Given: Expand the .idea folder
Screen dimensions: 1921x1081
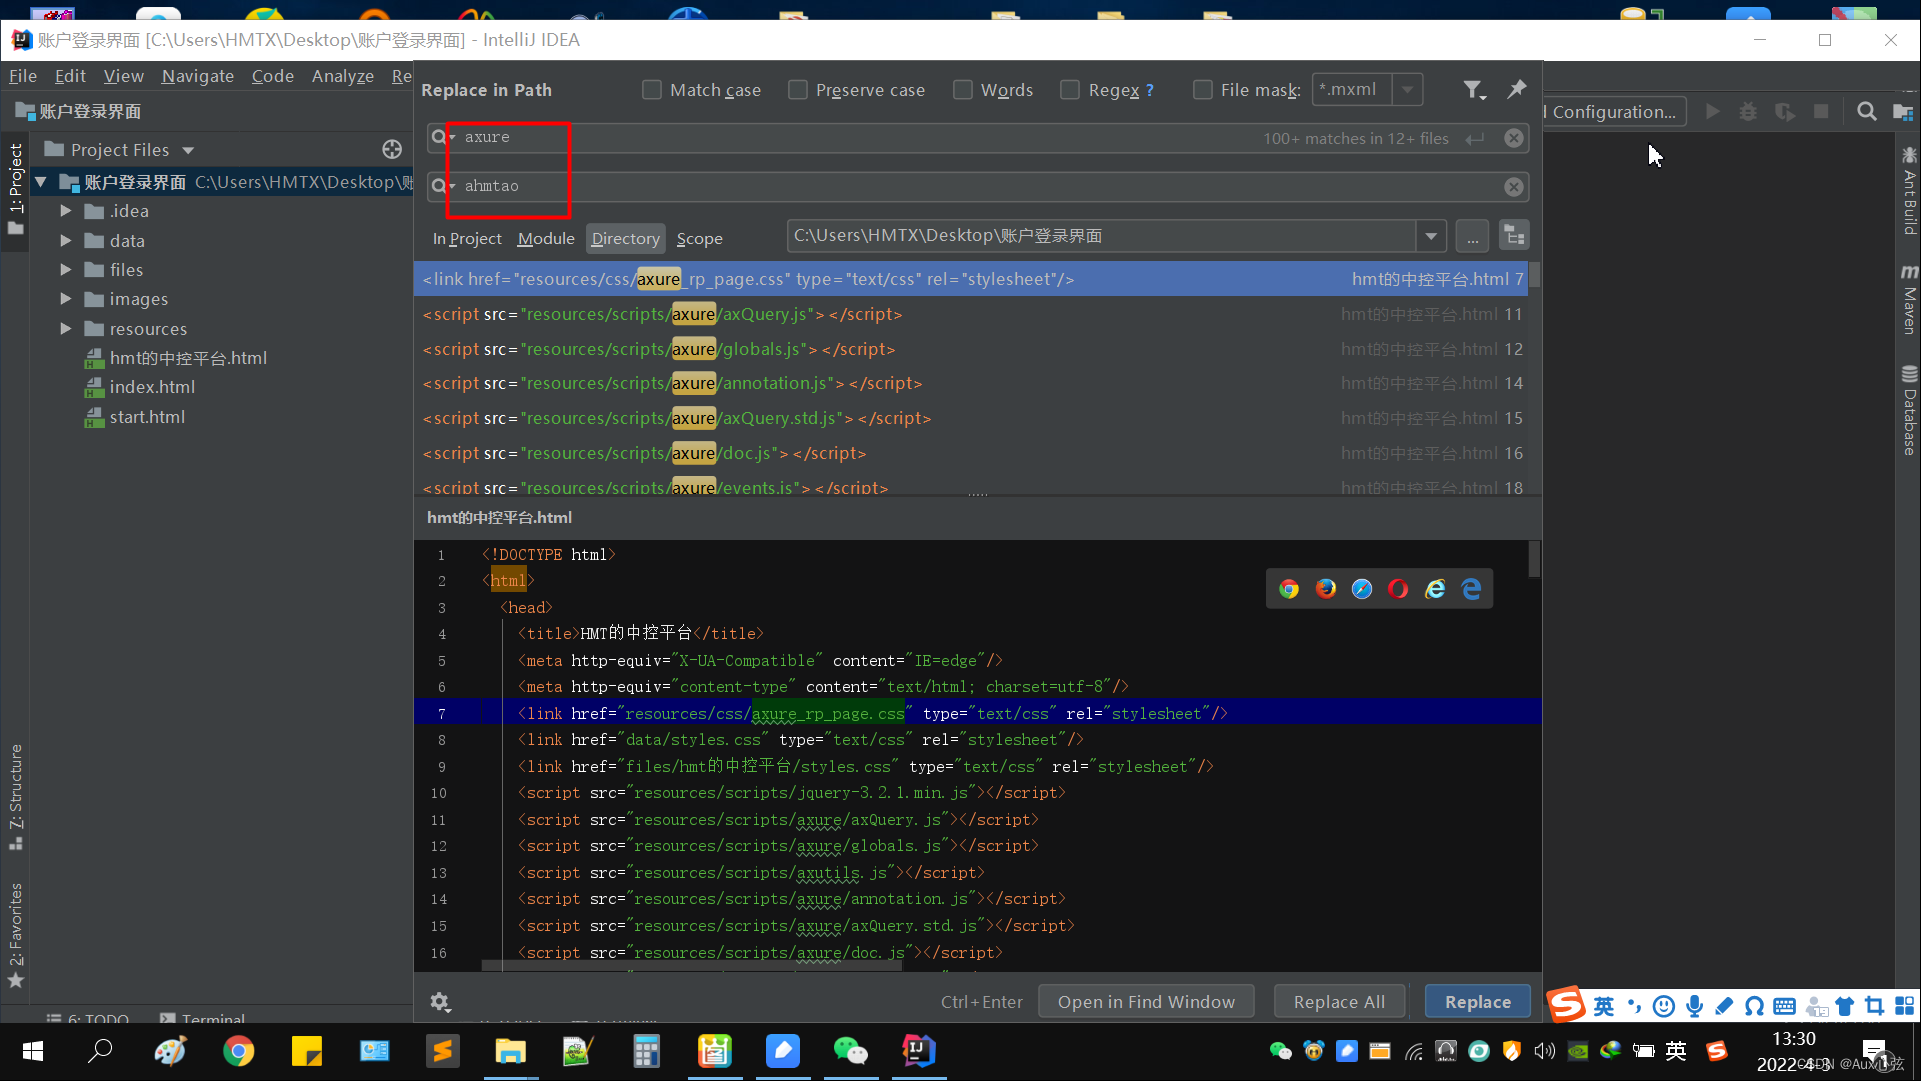Looking at the screenshot, I should pyautogui.click(x=66, y=211).
